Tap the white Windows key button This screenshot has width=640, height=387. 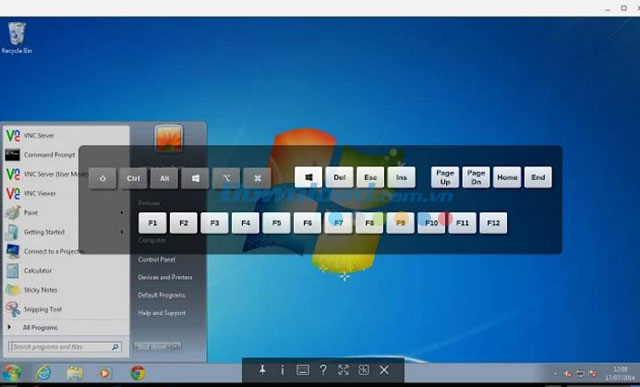click(308, 177)
